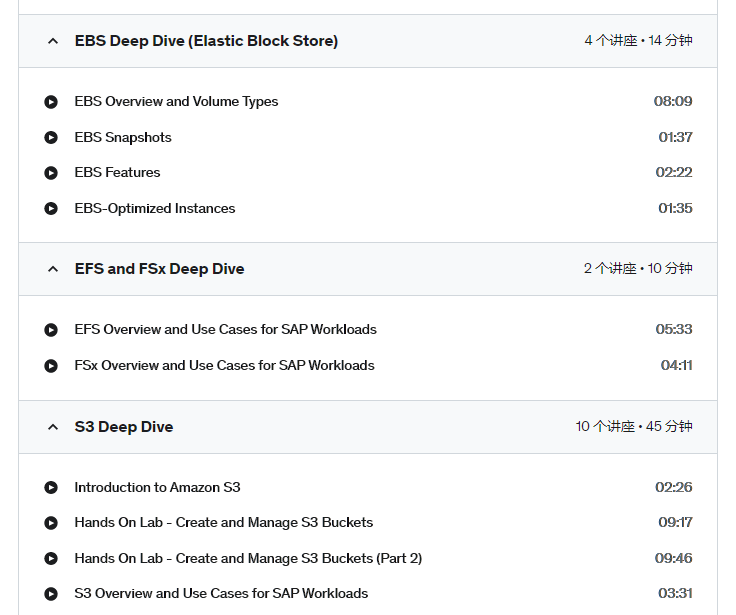
Task: Open the EBS Snapshots lecture title
Action: pyautogui.click(x=123, y=137)
